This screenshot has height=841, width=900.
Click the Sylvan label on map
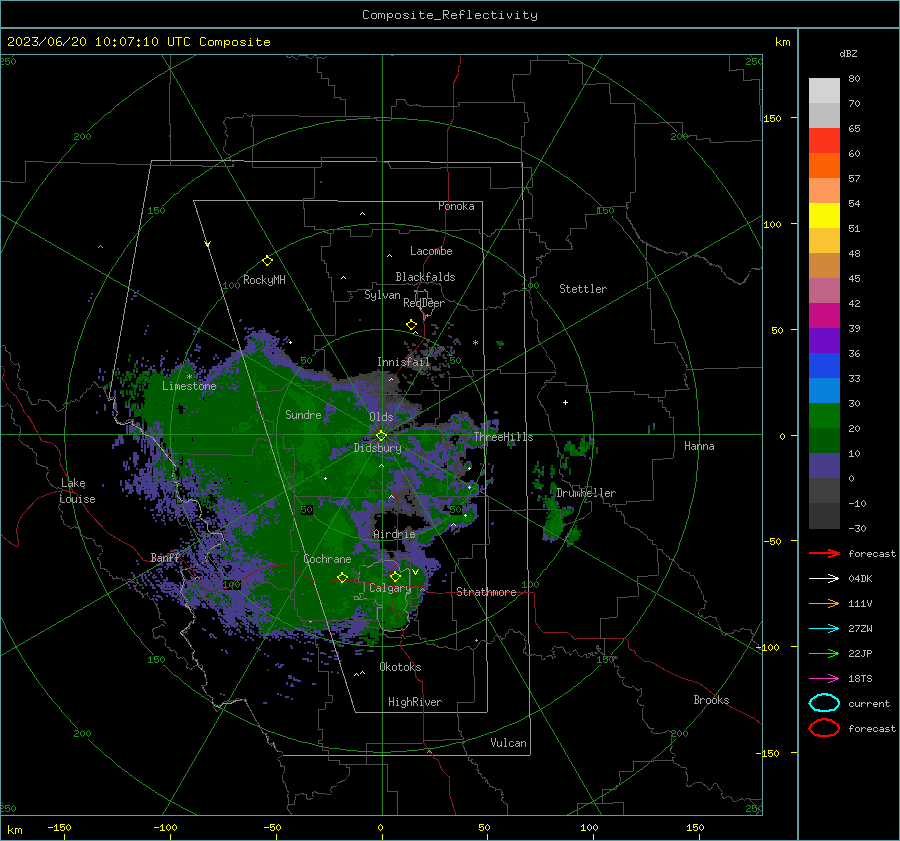(x=382, y=295)
